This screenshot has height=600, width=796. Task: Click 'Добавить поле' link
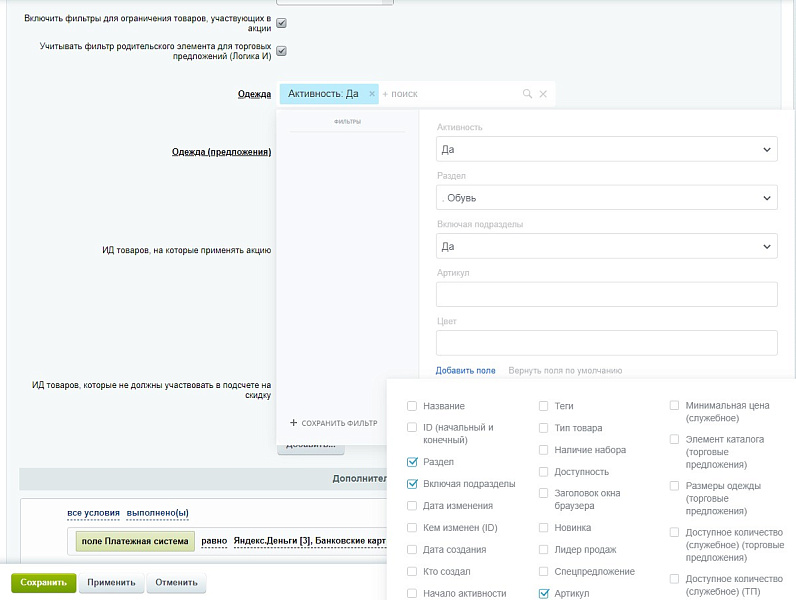[465, 370]
